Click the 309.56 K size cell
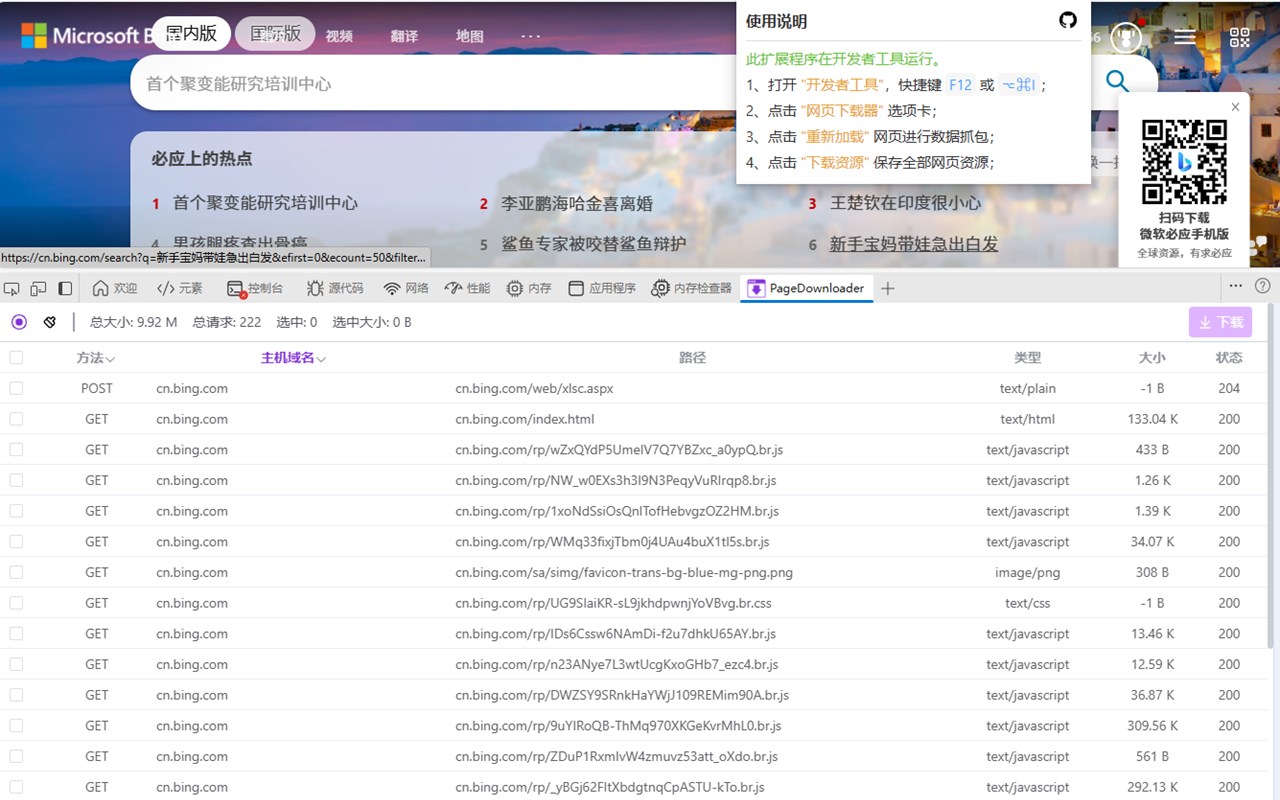 tap(1152, 726)
